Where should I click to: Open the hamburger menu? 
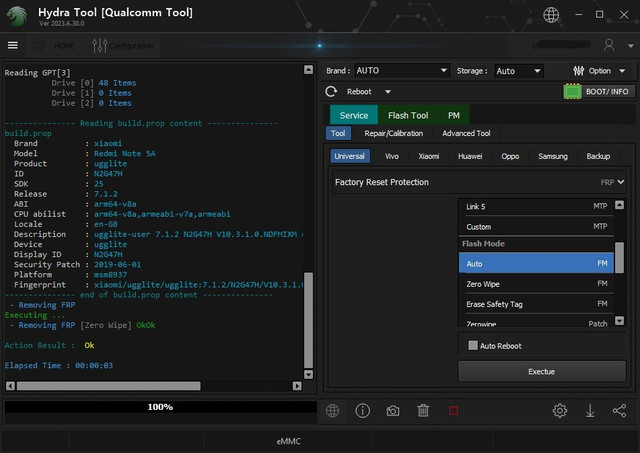pyautogui.click(x=13, y=45)
